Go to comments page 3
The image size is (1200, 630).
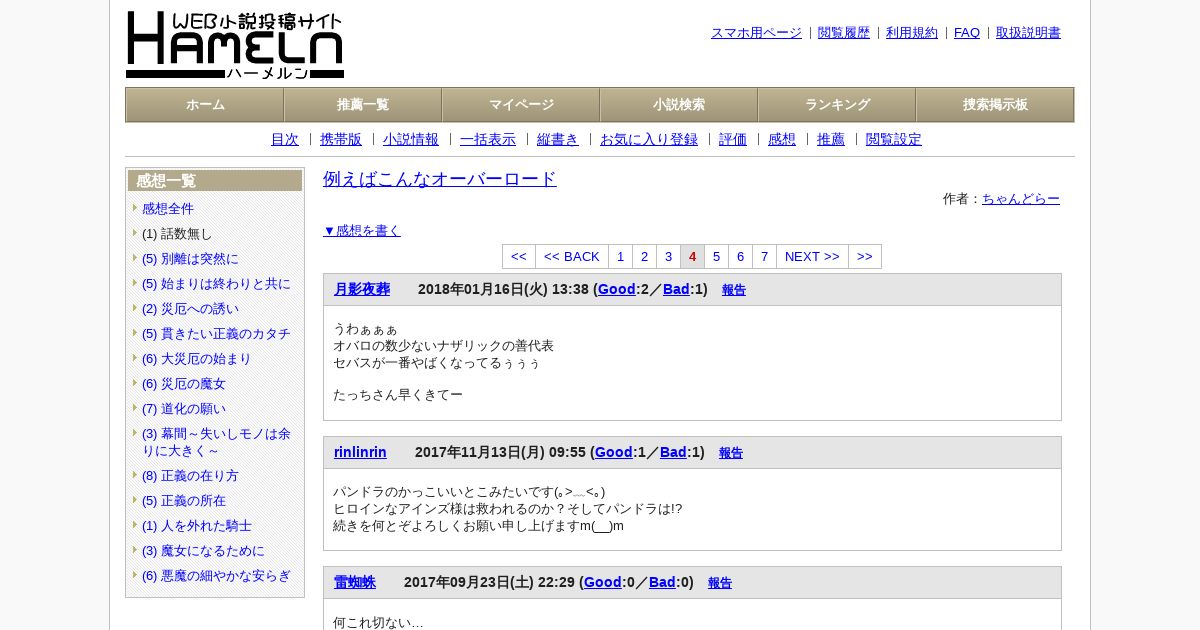(x=668, y=257)
